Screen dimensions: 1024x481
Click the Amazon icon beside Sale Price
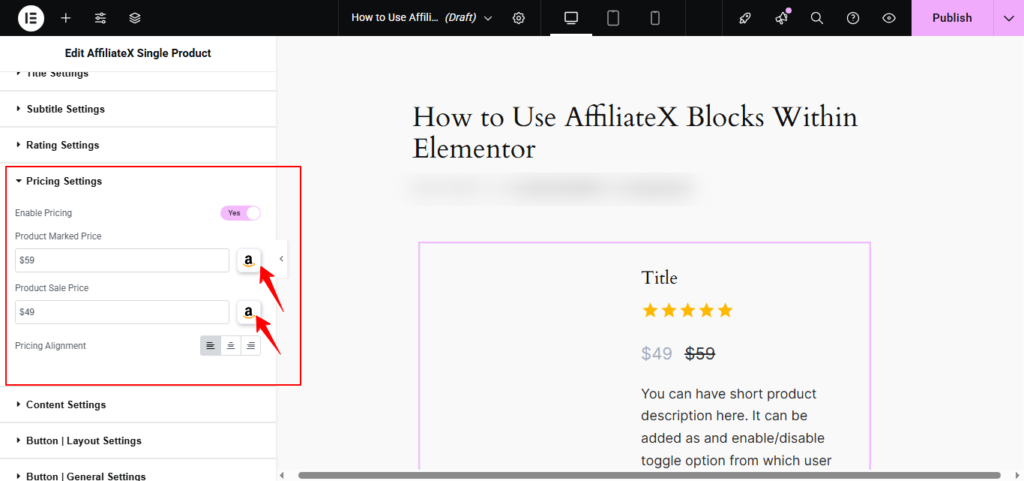tap(248, 313)
